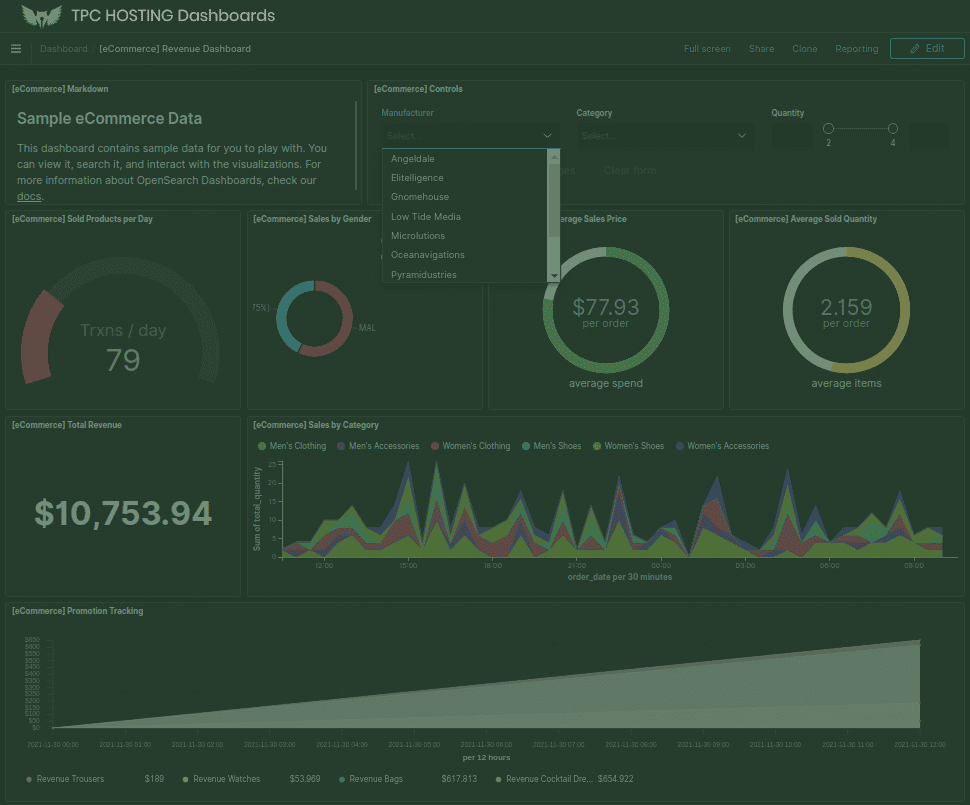Select Angeldale from manufacturer list
Viewport: 970px width, 805px height.
tap(413, 159)
